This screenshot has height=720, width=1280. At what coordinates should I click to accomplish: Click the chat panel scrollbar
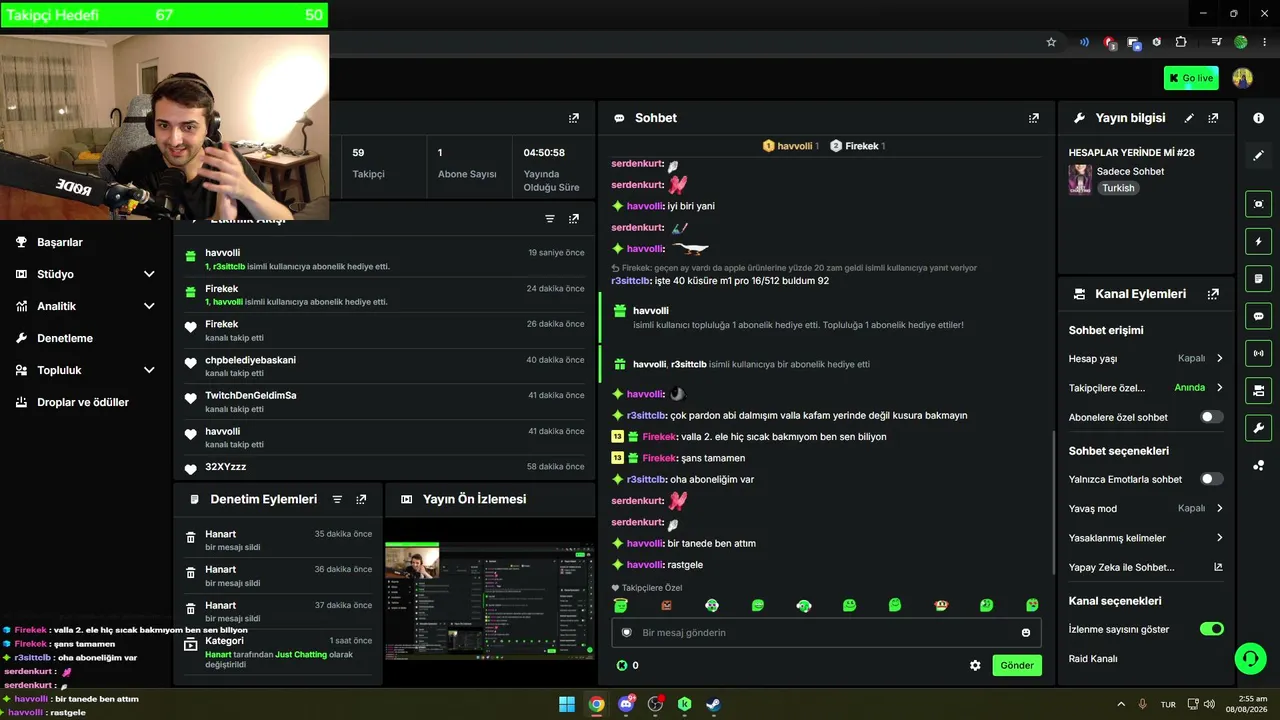[1053, 500]
